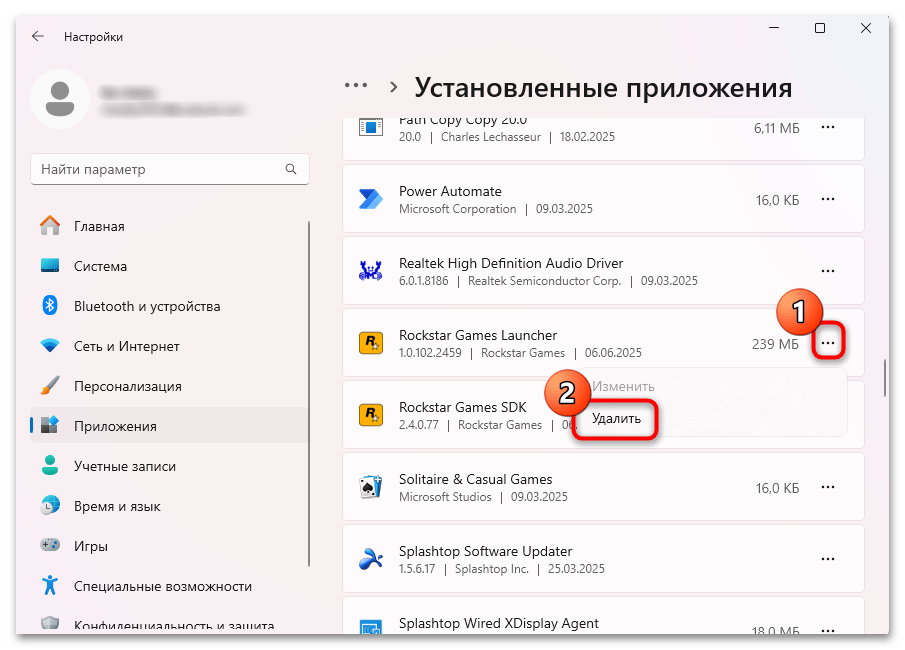
Task: Click the Rockstar Games SDK icon
Action: click(x=371, y=415)
